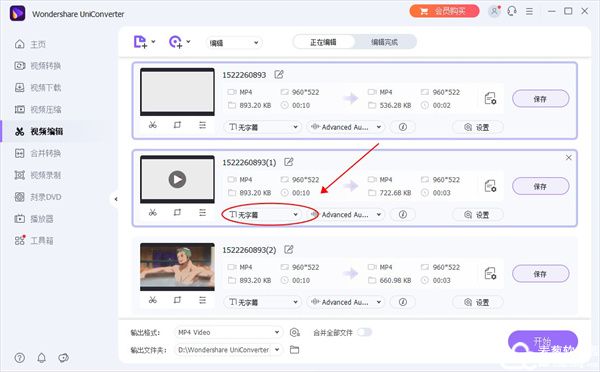Open the Advanced Audio dropdown in the first row
Viewport: 600px width, 372px height.
[346, 127]
